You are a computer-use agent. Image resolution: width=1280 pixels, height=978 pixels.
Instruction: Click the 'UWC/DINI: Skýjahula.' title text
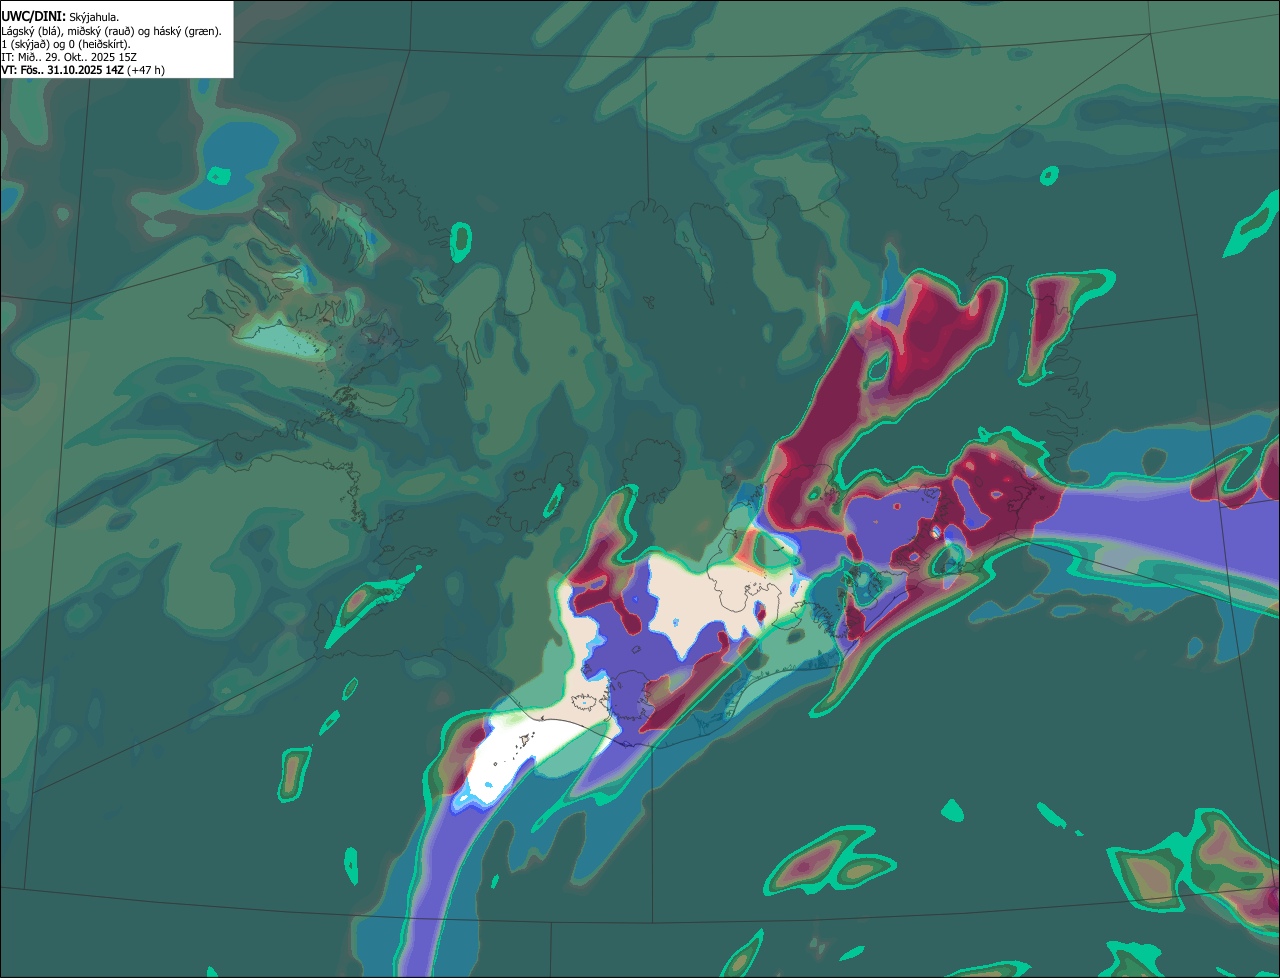(x=60, y=17)
